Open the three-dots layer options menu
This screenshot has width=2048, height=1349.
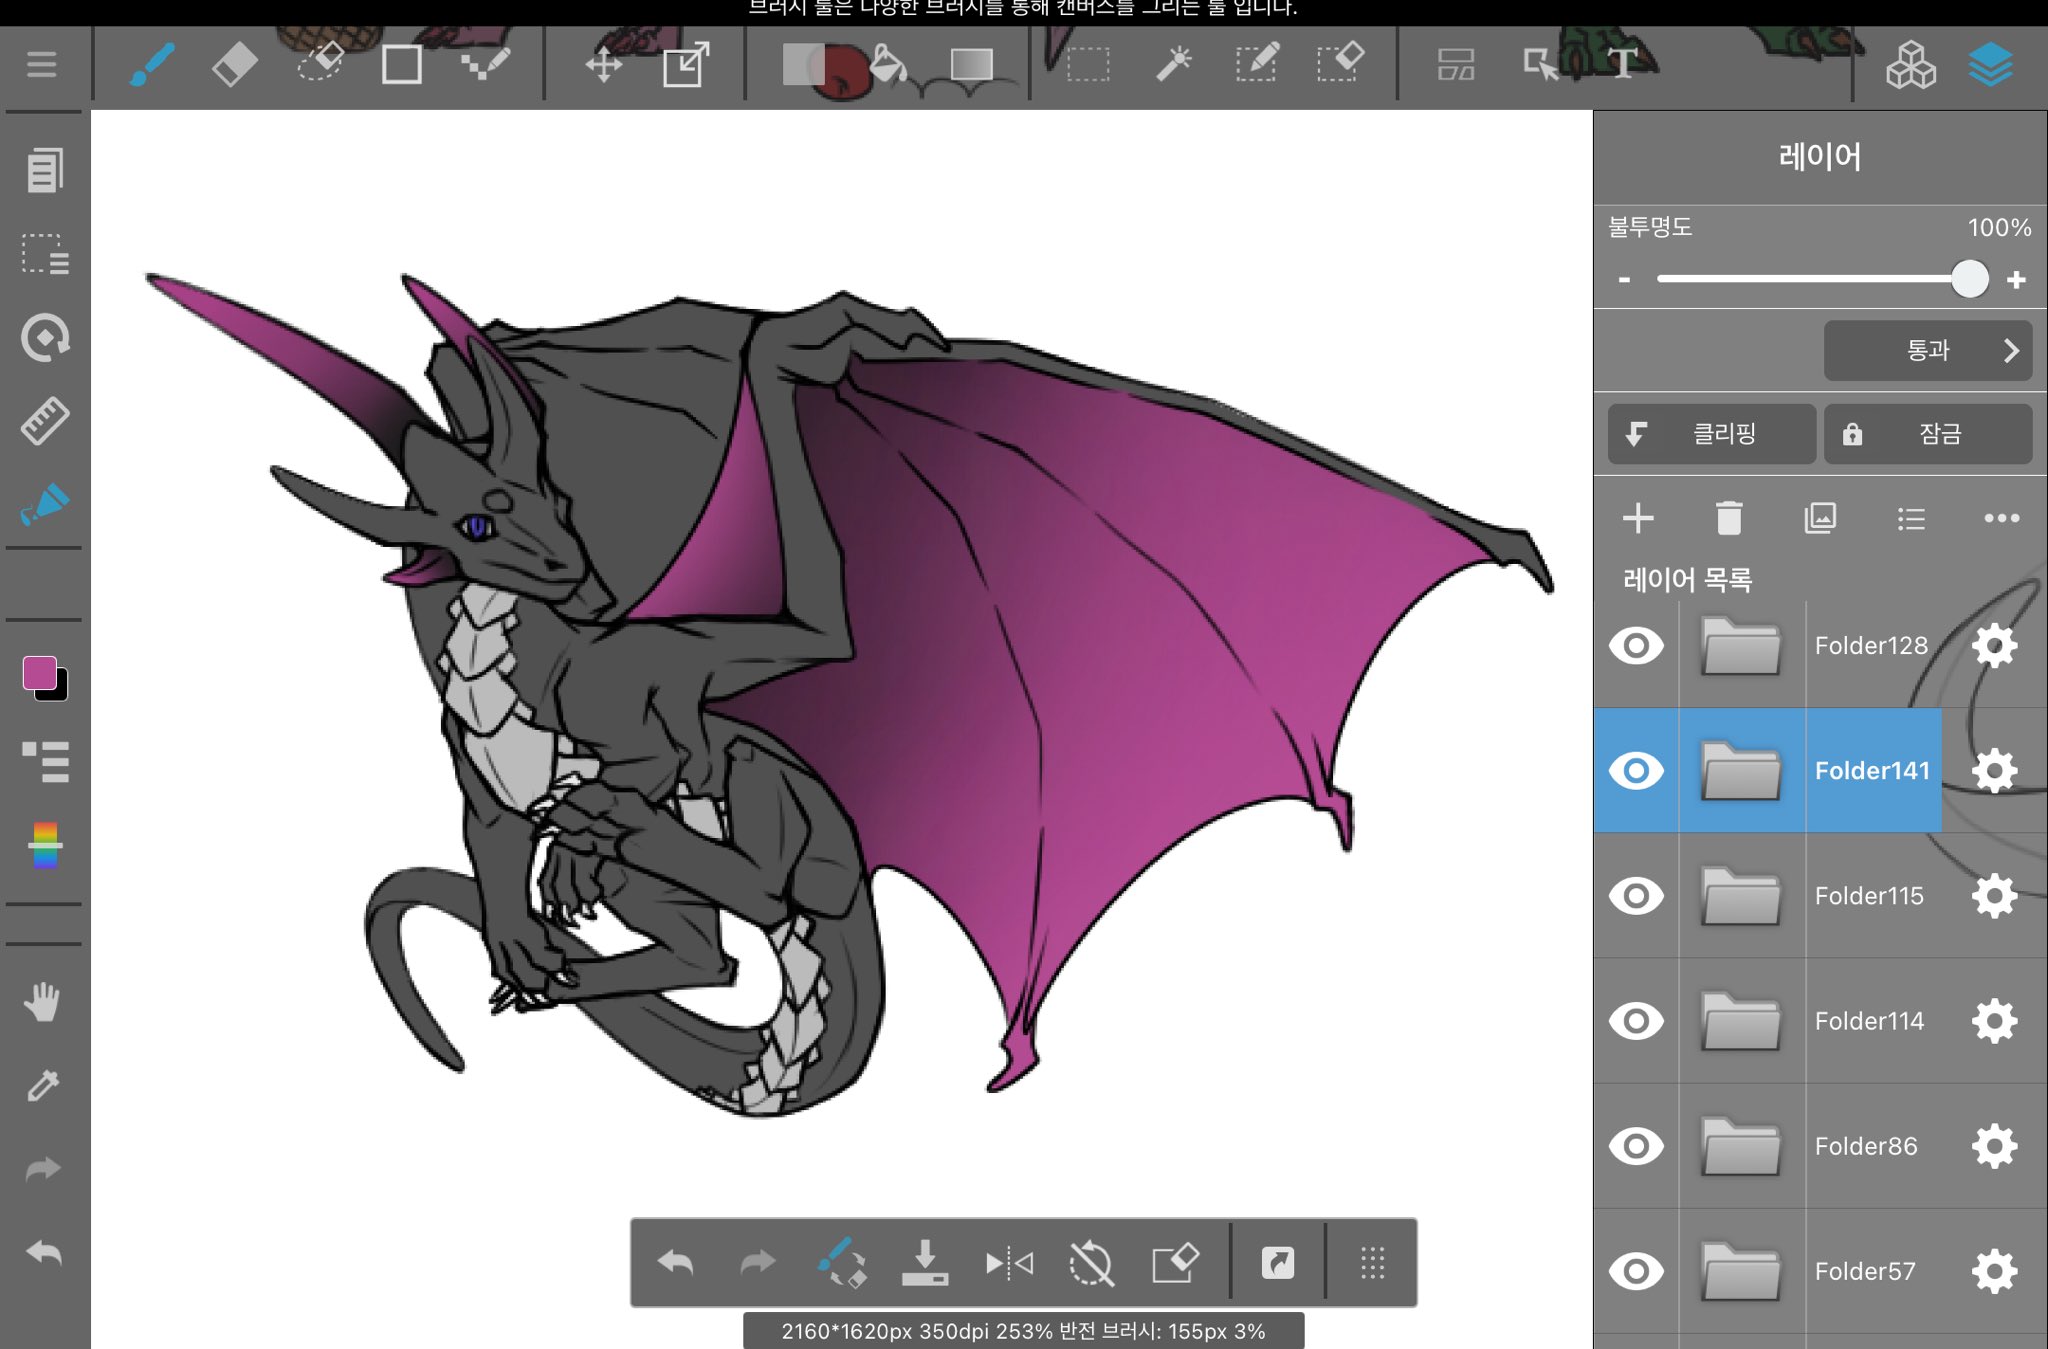click(2001, 518)
